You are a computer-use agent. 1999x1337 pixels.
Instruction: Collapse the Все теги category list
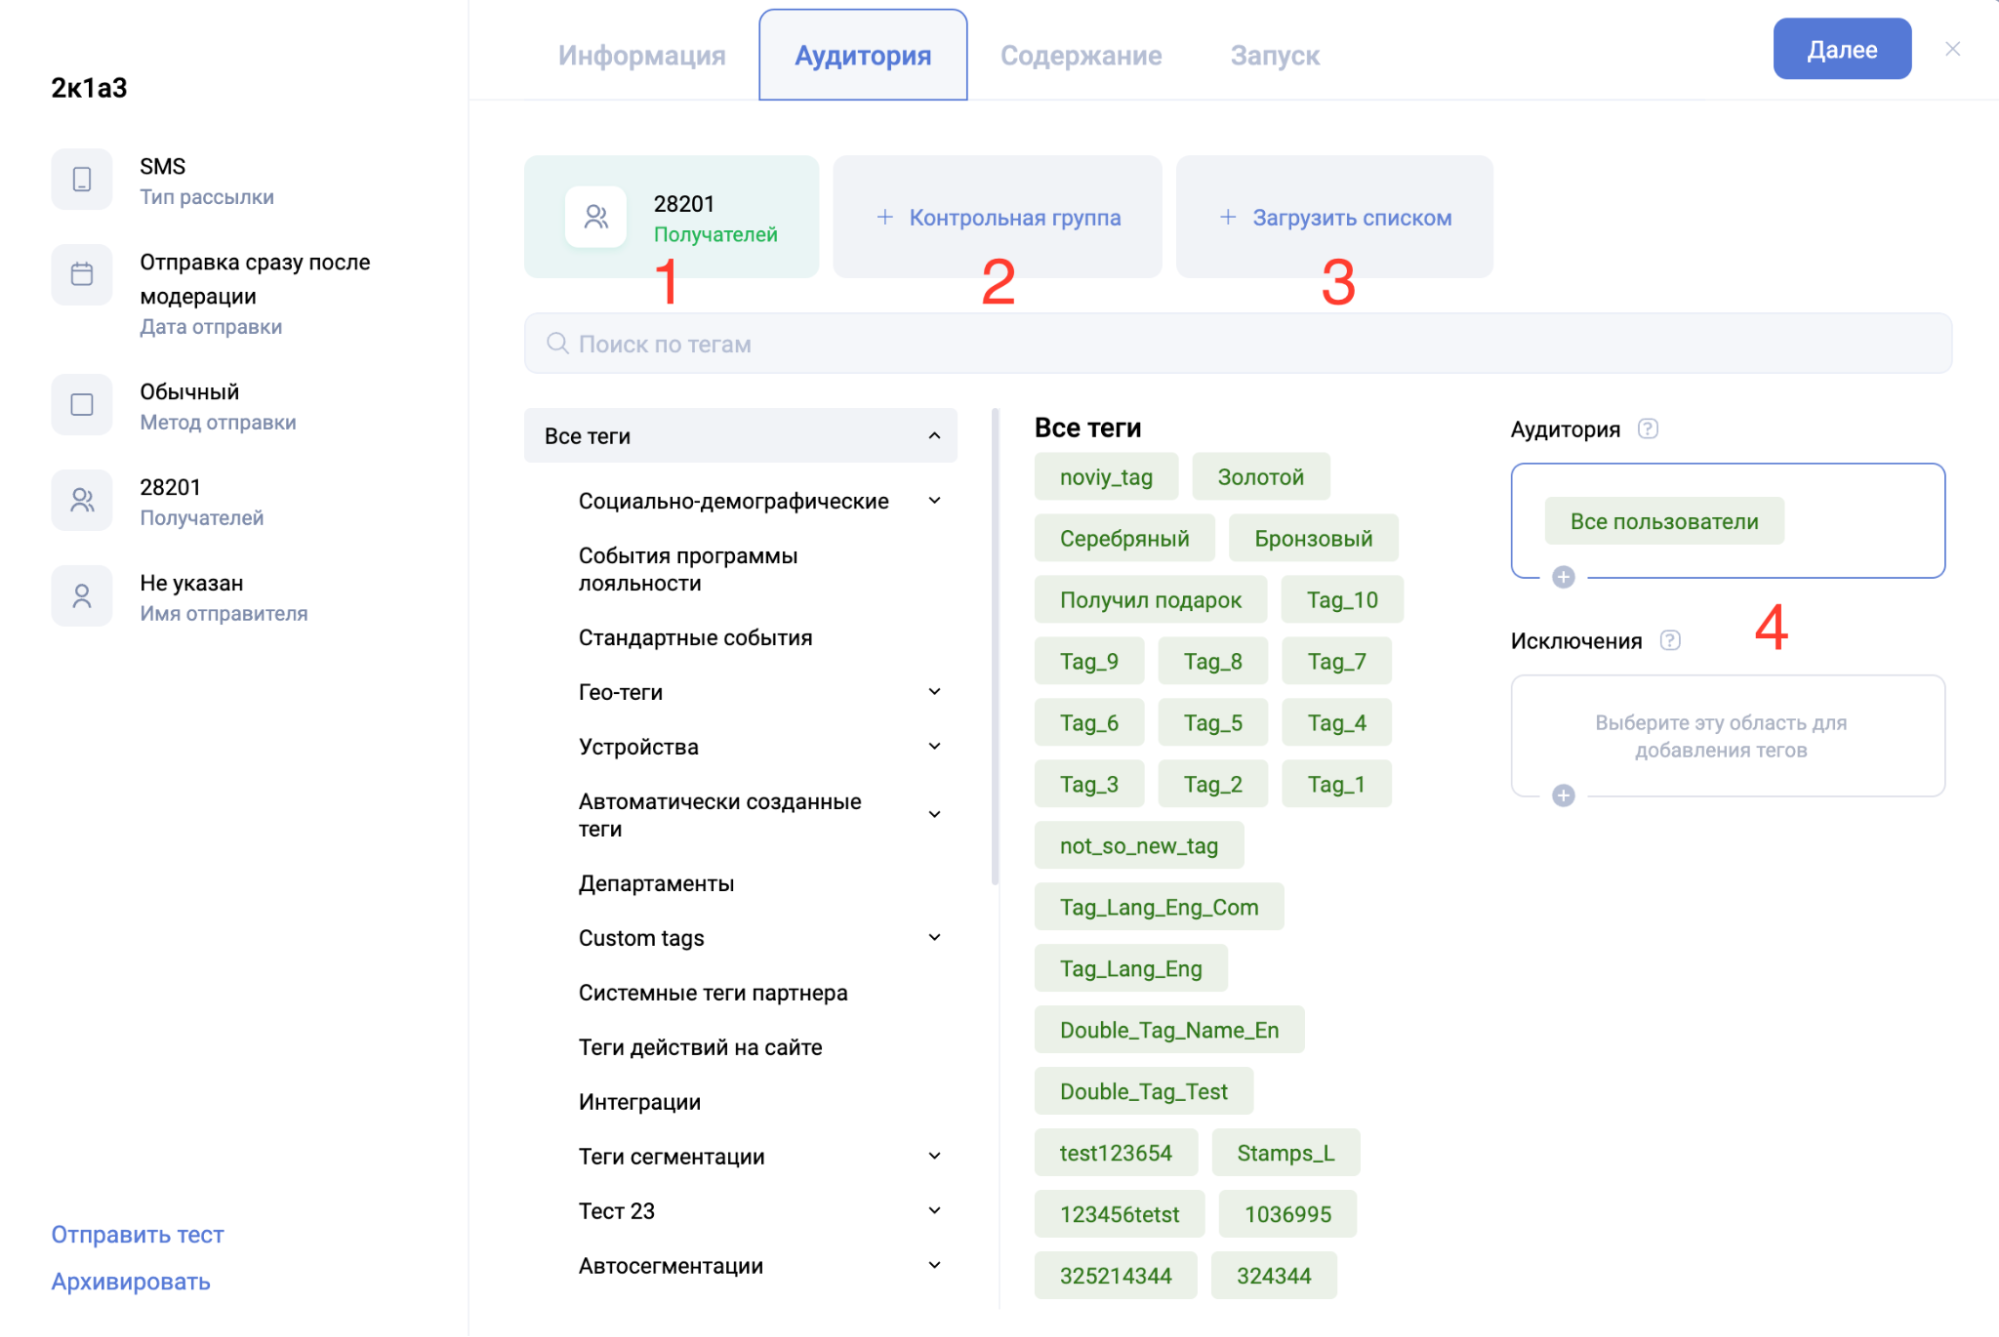[x=934, y=436]
